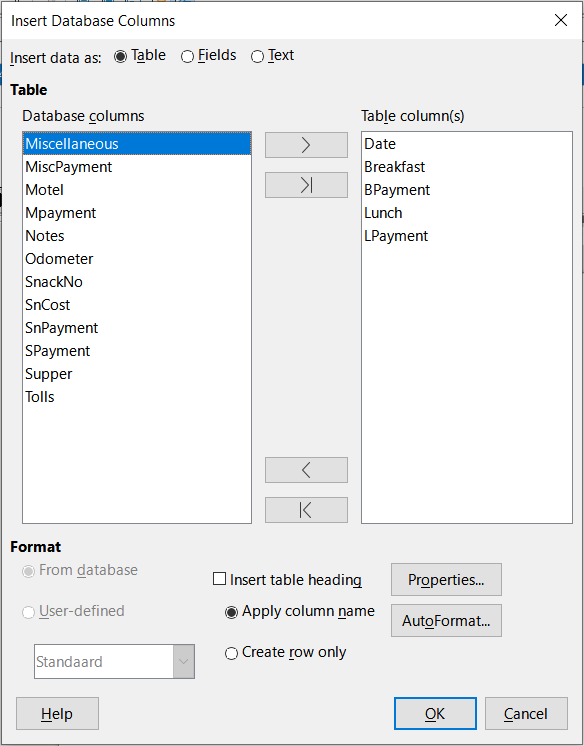Select SnCost in database columns
Image resolution: width=584 pixels, height=746 pixels.
[137, 304]
